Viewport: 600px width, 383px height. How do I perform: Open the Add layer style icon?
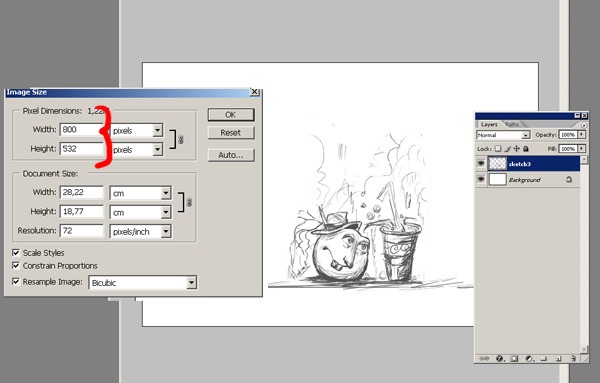tap(500, 359)
